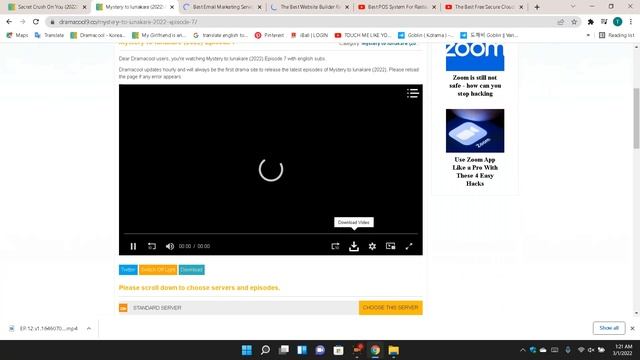Open the Goblin (Kdrama) bookmark
Image resolution: width=640 pixels, height=360 pixels.
426,36
